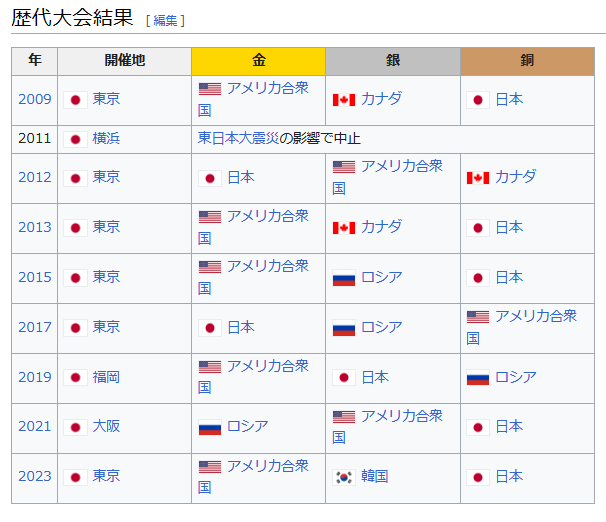Click the Russian flag in 2019 bronze column
606x522 pixels.
(477, 378)
